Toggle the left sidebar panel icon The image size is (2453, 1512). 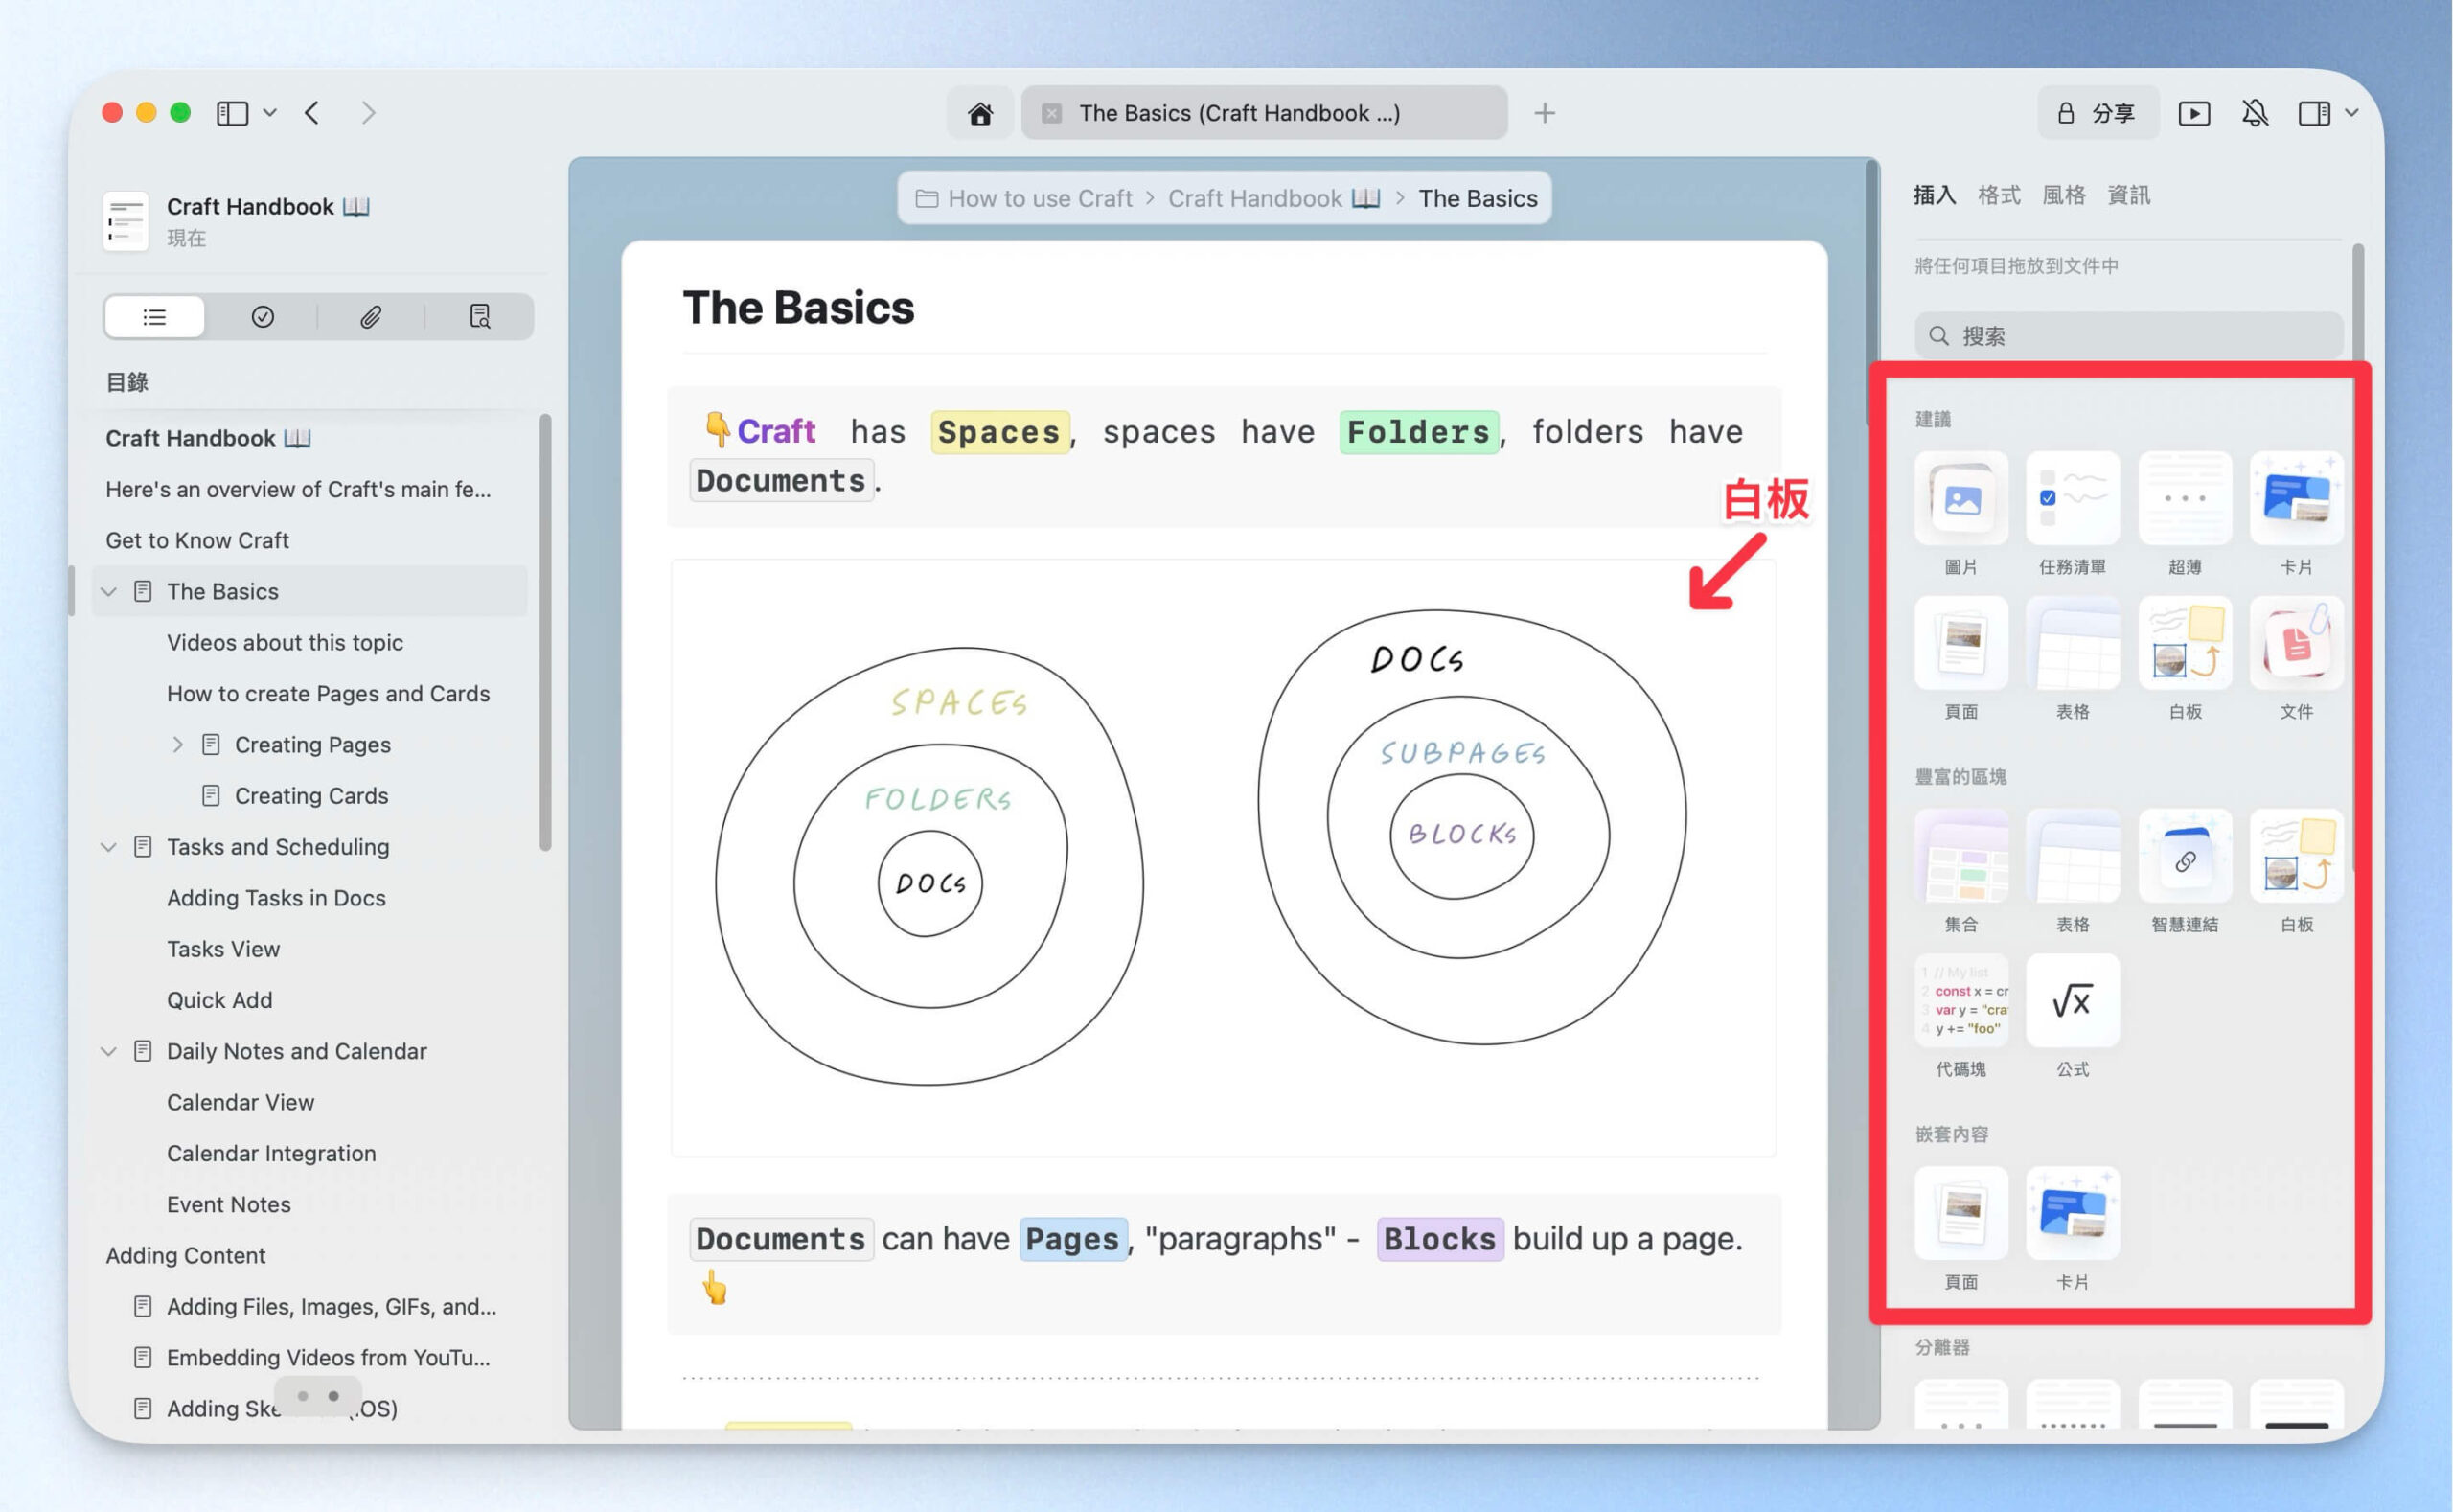(x=233, y=113)
